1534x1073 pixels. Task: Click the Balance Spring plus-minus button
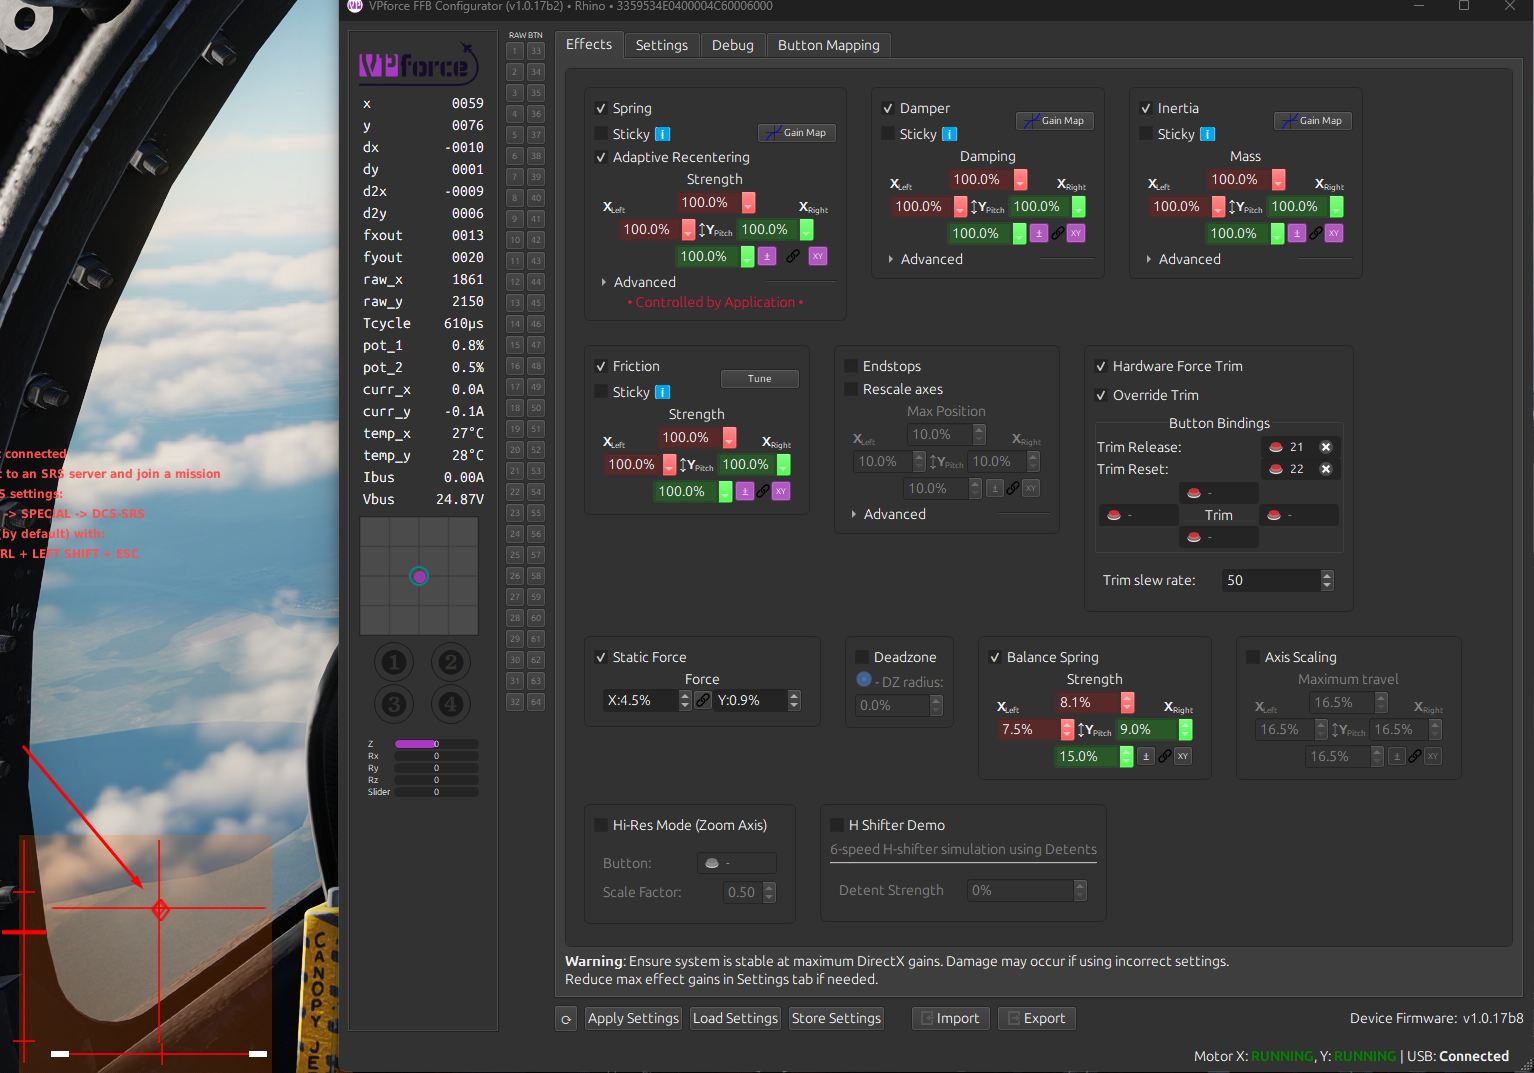tap(1146, 756)
